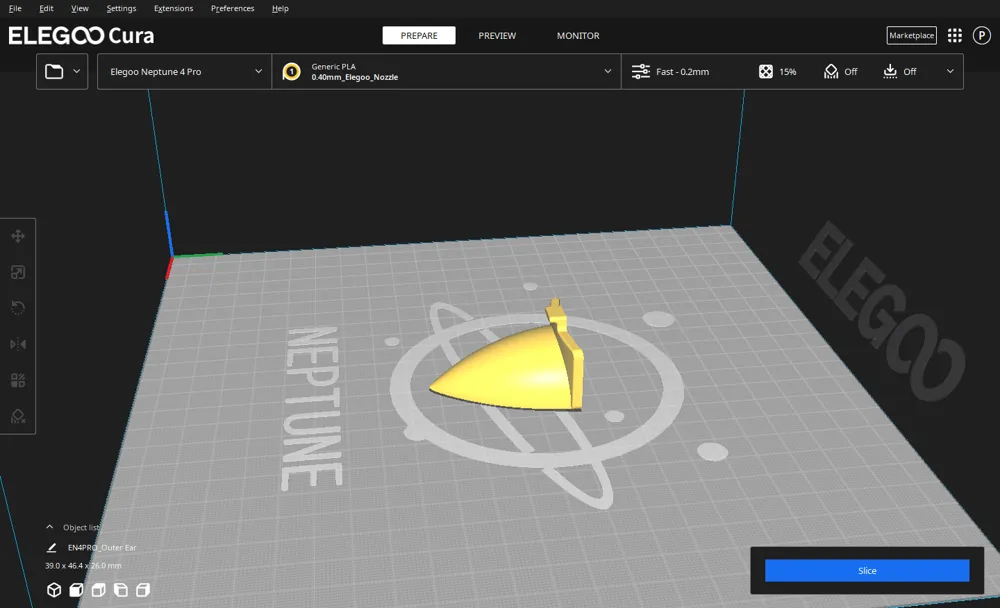Open the Marketplace button
1000x608 pixels.
coord(911,36)
